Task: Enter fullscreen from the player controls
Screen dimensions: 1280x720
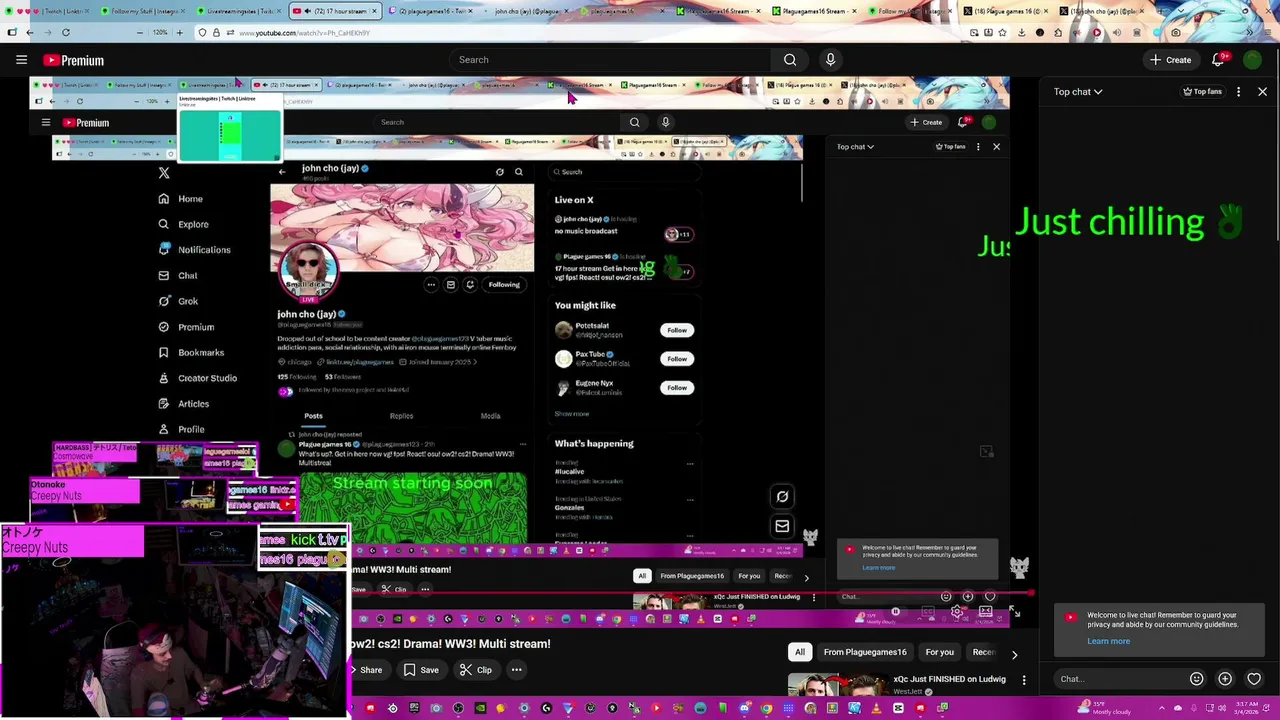Action: pyautogui.click(x=1014, y=611)
